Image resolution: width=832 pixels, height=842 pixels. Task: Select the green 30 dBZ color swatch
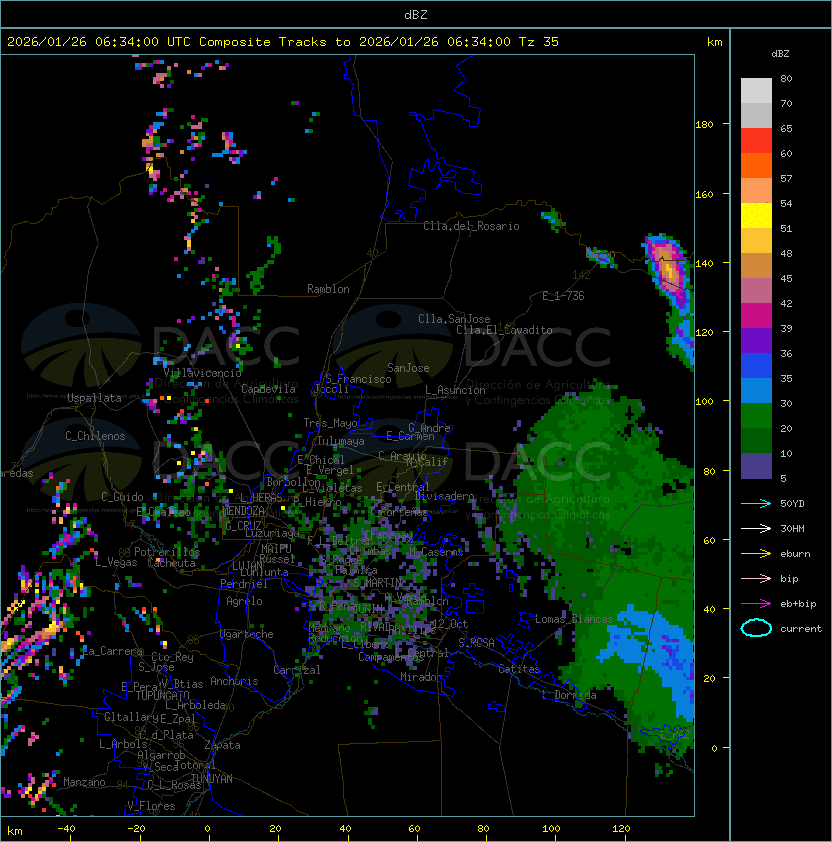click(x=756, y=415)
